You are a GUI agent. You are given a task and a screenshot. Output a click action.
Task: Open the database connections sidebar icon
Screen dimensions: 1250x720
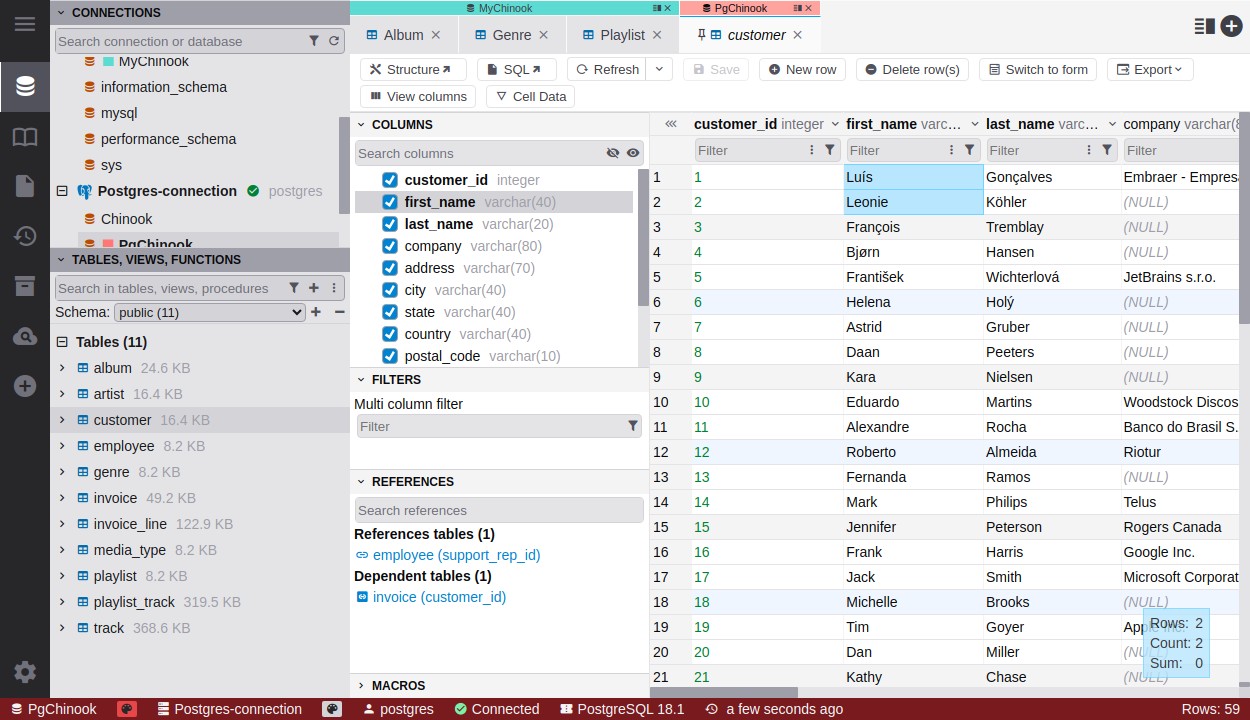pos(25,86)
